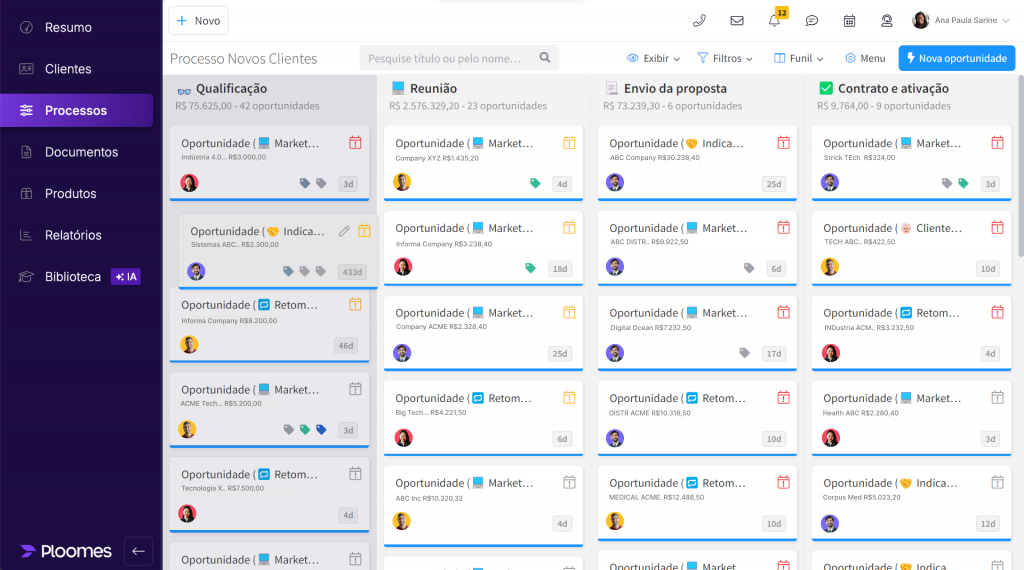This screenshot has width=1024, height=570.
Task: Go to Clientes in the sidebar
Action: (x=68, y=69)
